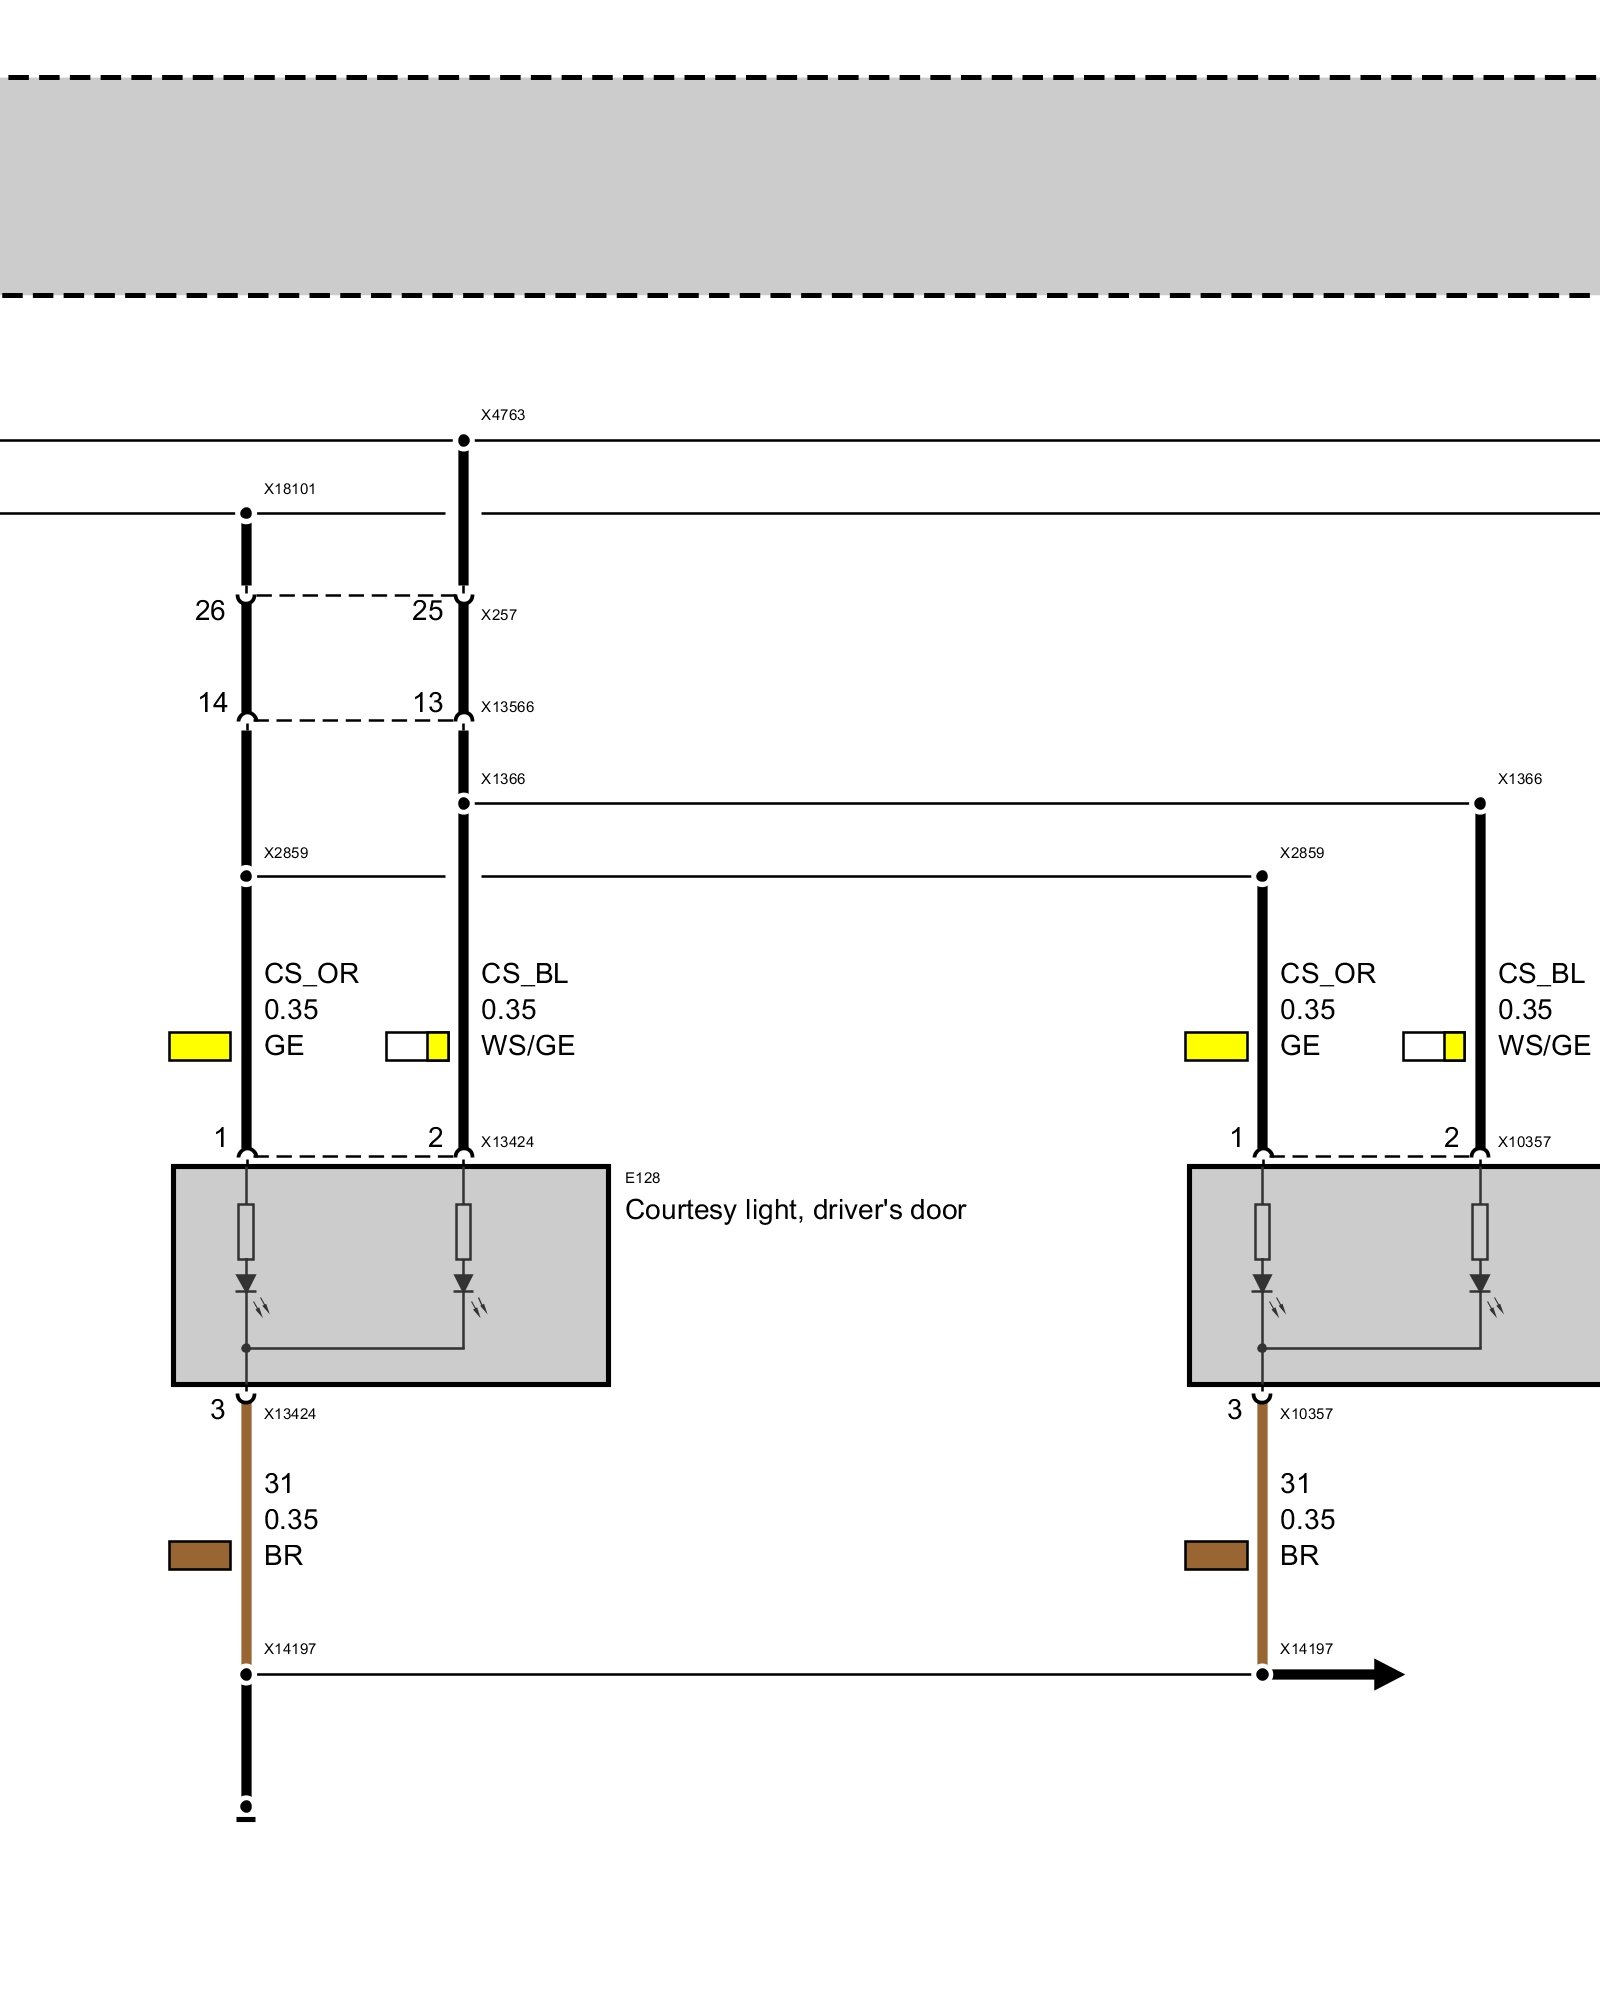Viewport: 1600px width, 2000px height.
Task: Select pin number 26
Action: pyautogui.click(x=210, y=611)
